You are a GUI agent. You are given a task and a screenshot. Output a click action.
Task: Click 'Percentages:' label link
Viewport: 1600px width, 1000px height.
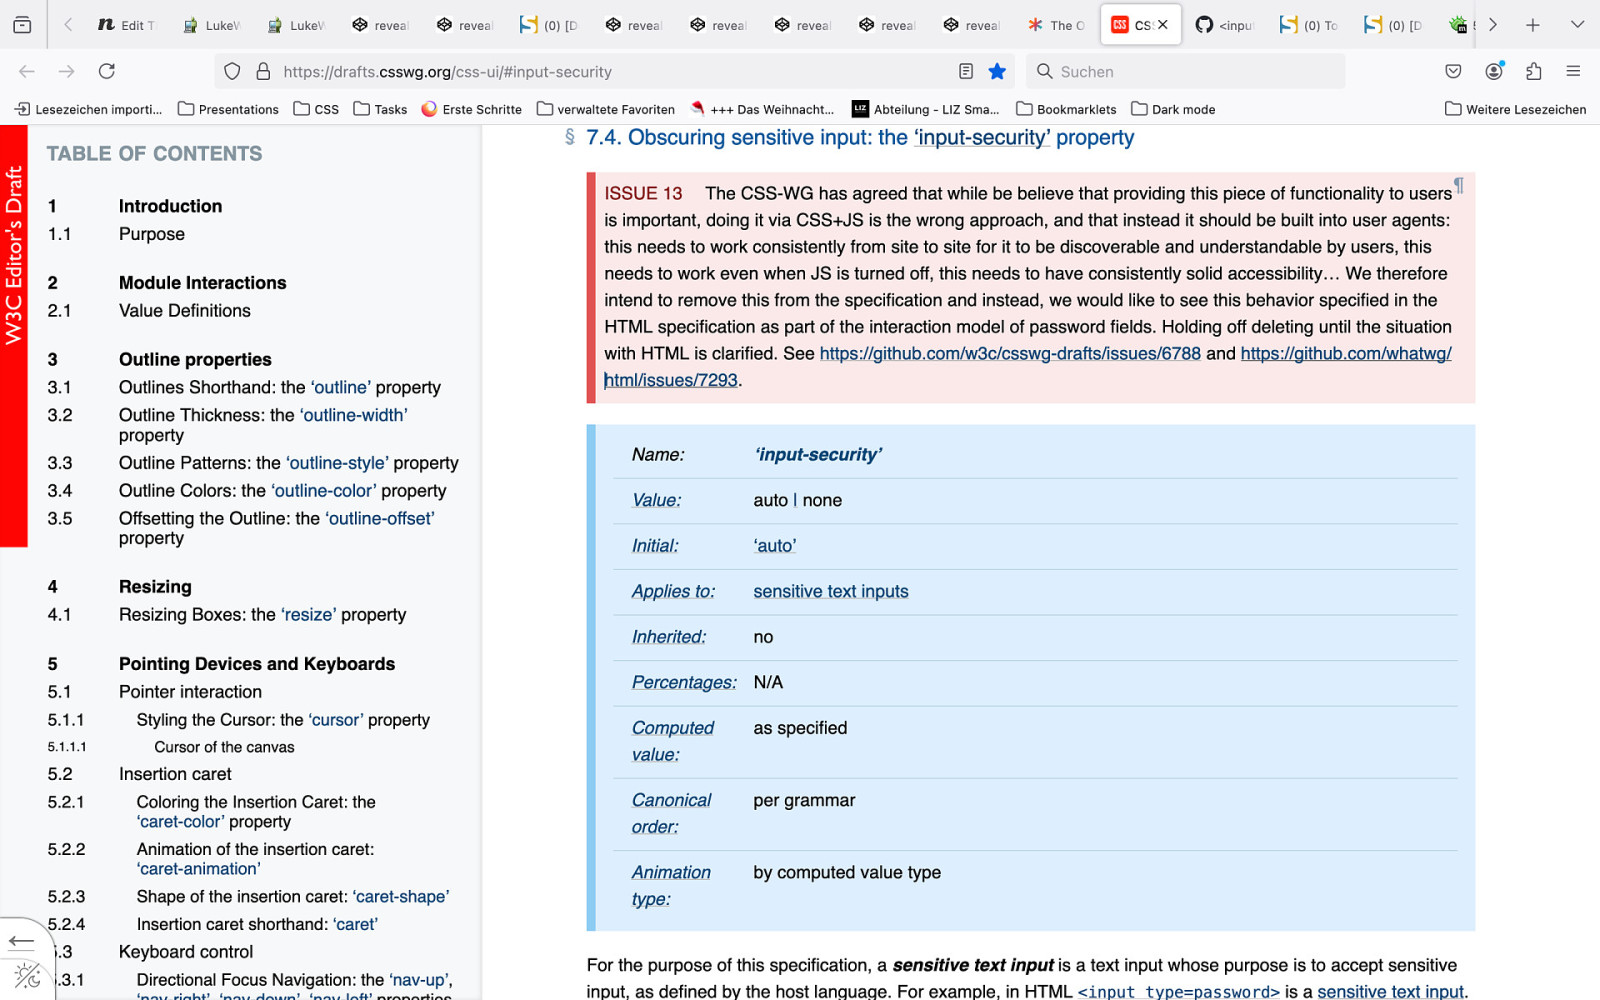684,682
